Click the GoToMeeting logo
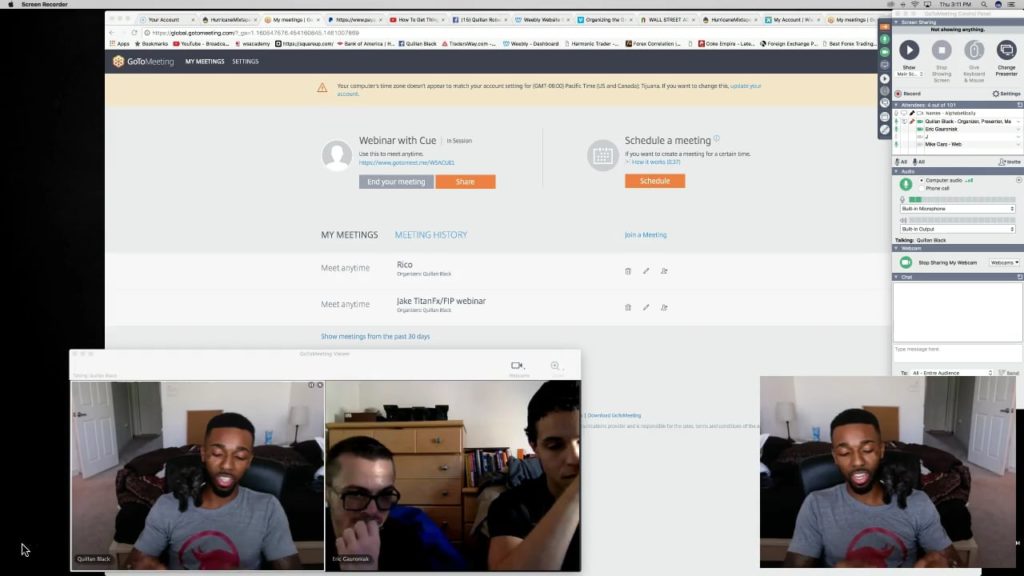Screen dimensions: 1024x576 [x=143, y=61]
